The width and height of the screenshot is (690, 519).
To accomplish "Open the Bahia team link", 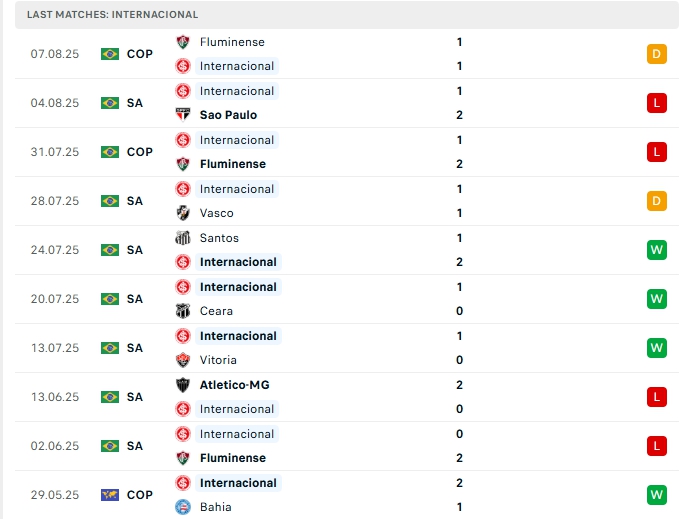I will pos(215,507).
